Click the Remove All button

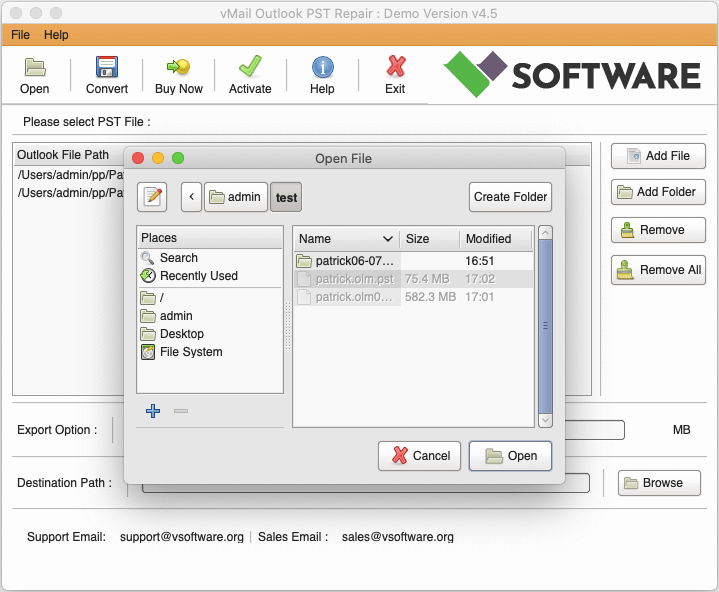click(658, 270)
